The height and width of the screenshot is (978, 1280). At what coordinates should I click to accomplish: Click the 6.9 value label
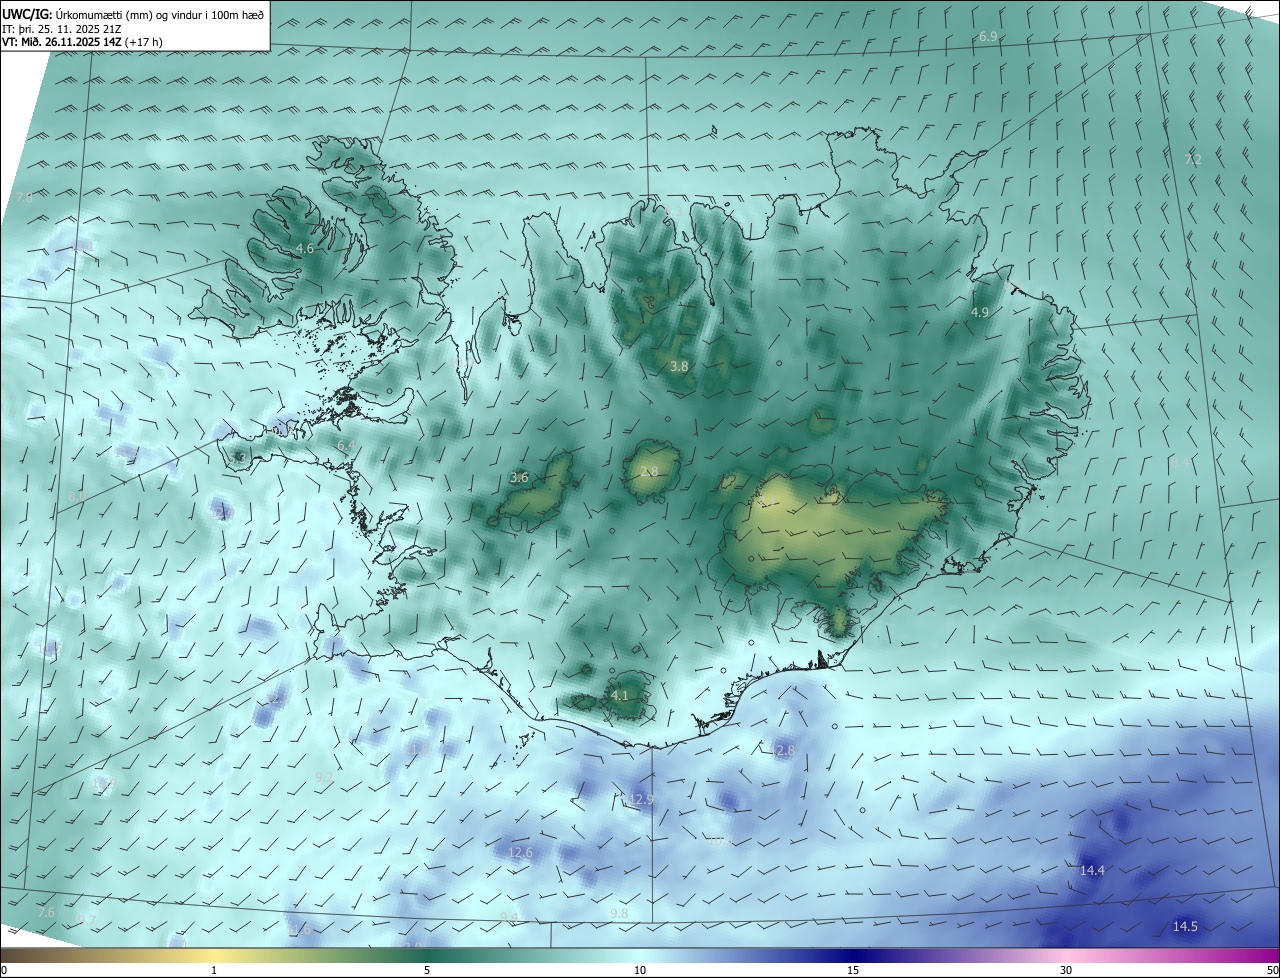pyautogui.click(x=987, y=36)
